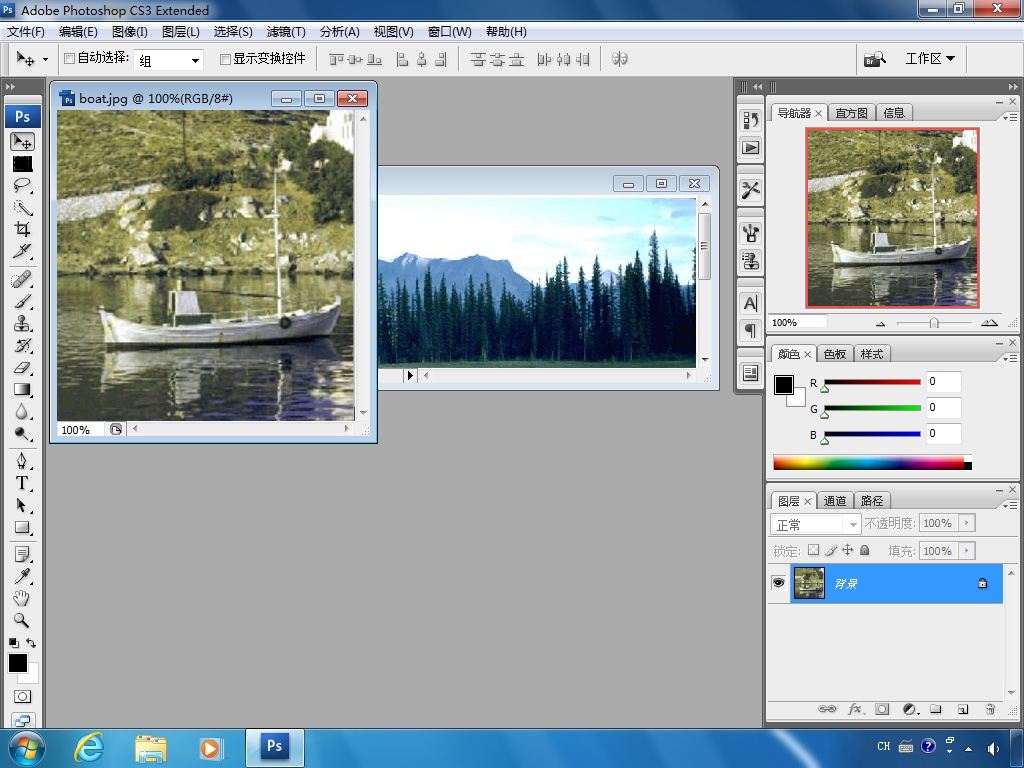
Task: Enable the Auto-Select checkbox
Action: (69, 59)
